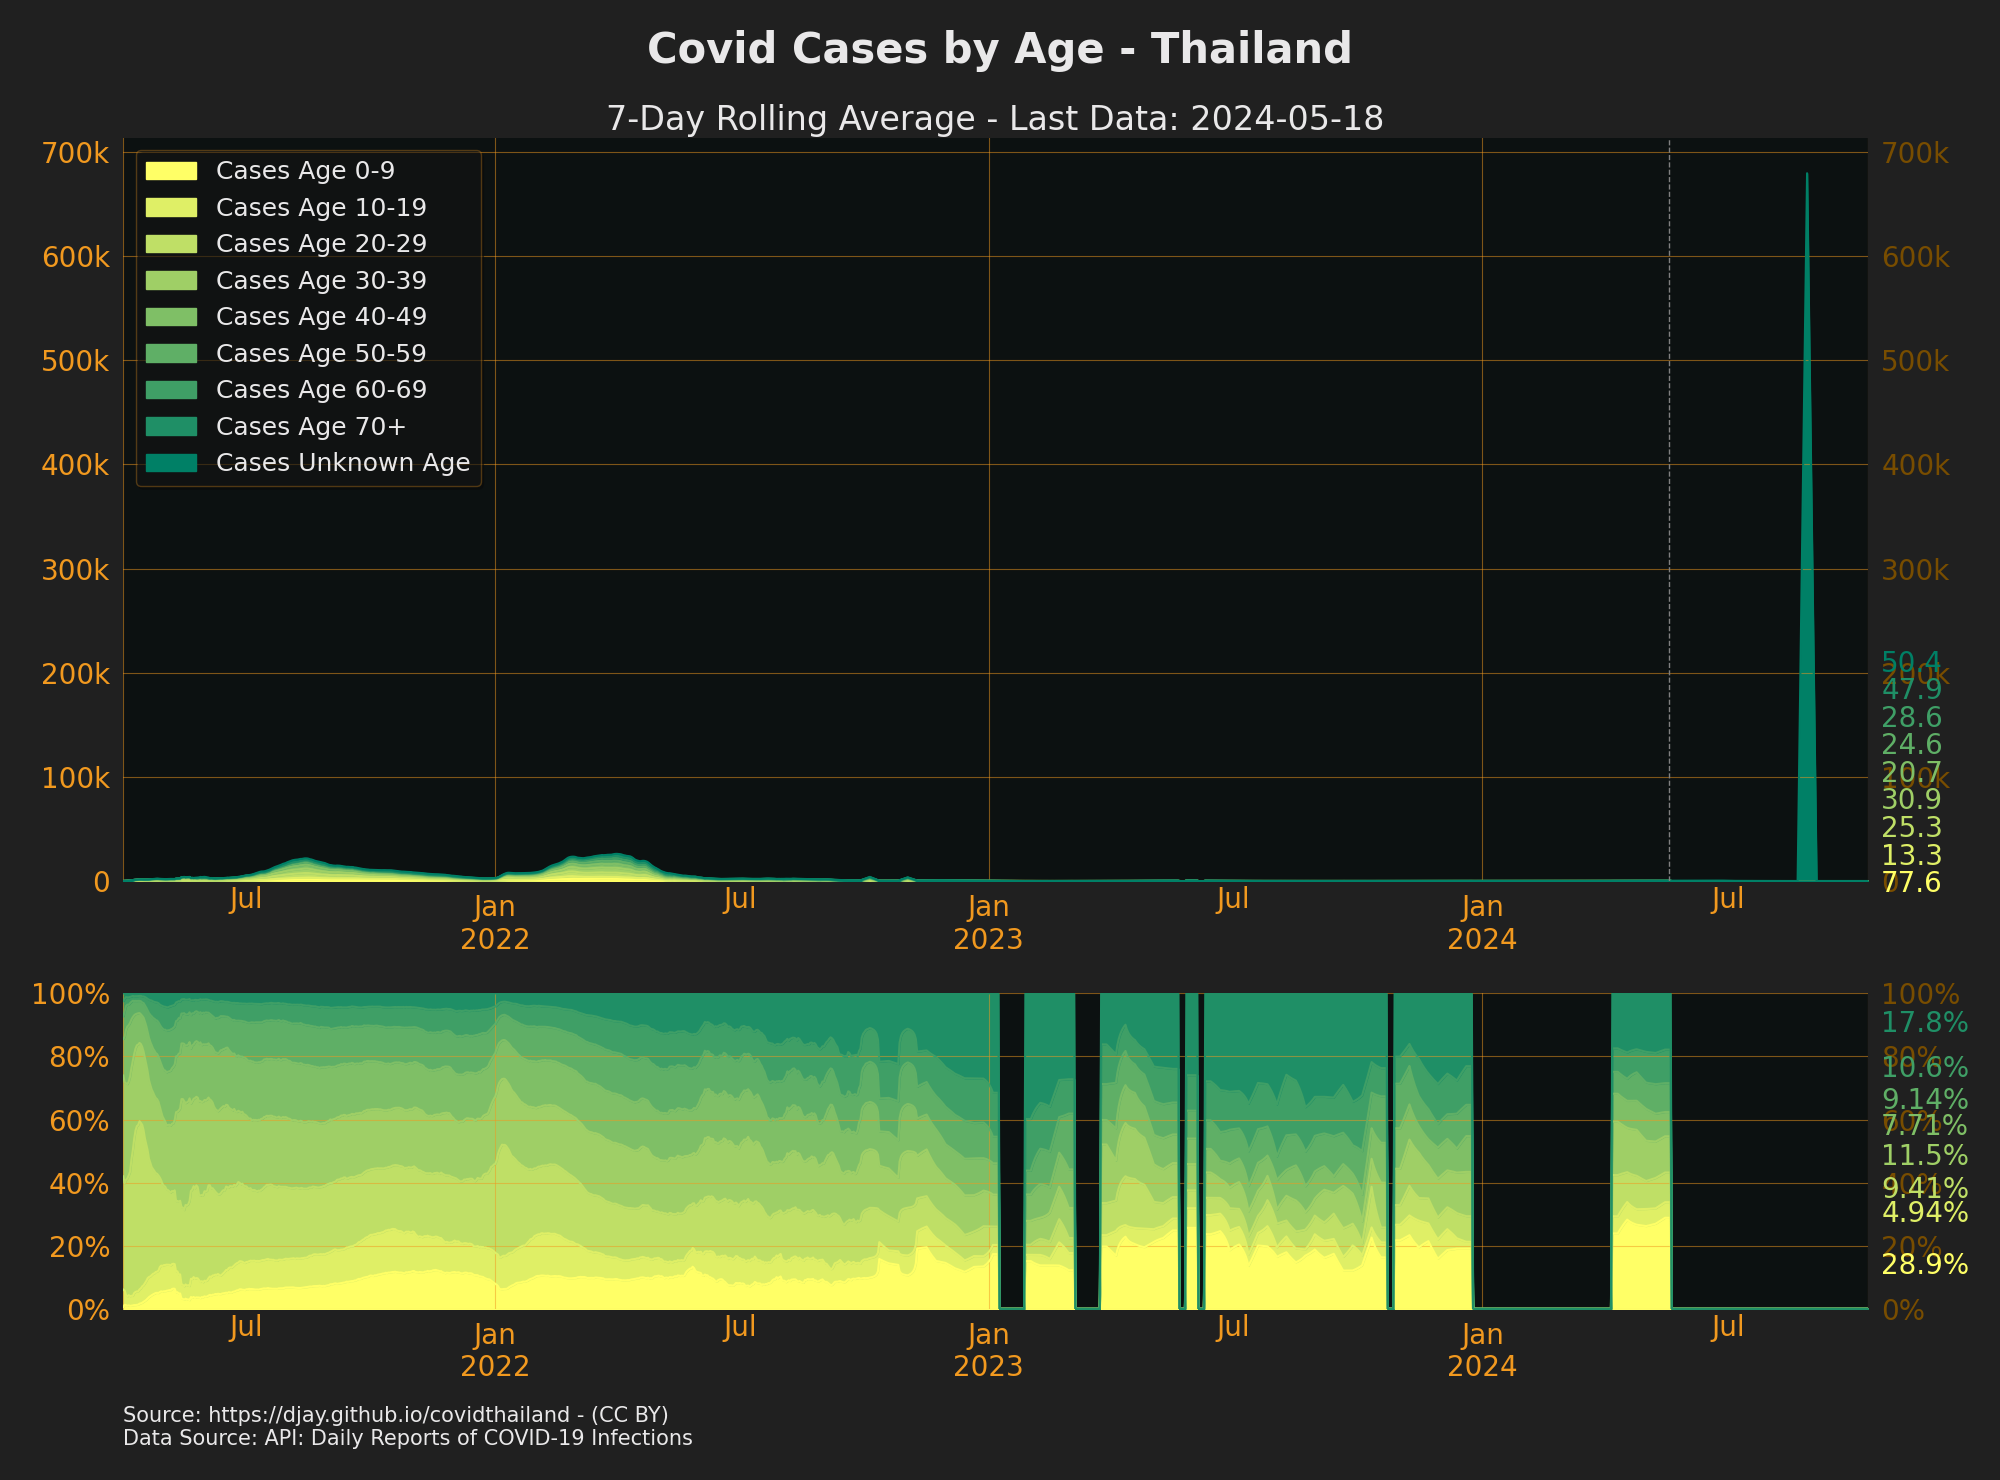Select the 'Cases Age 70+' legend label

click(311, 426)
